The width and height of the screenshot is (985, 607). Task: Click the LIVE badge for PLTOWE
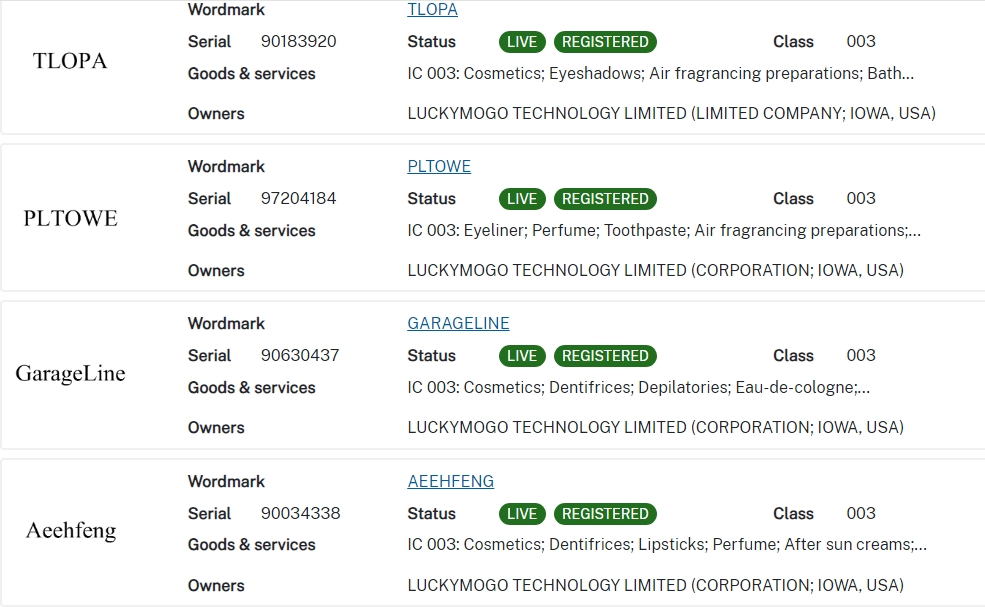pyautogui.click(x=521, y=199)
